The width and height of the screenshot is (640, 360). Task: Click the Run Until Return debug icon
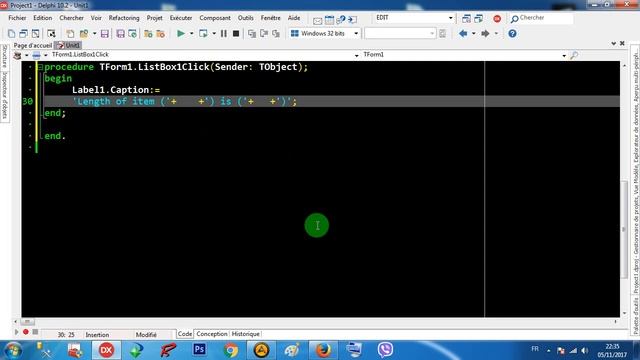[x=276, y=34]
